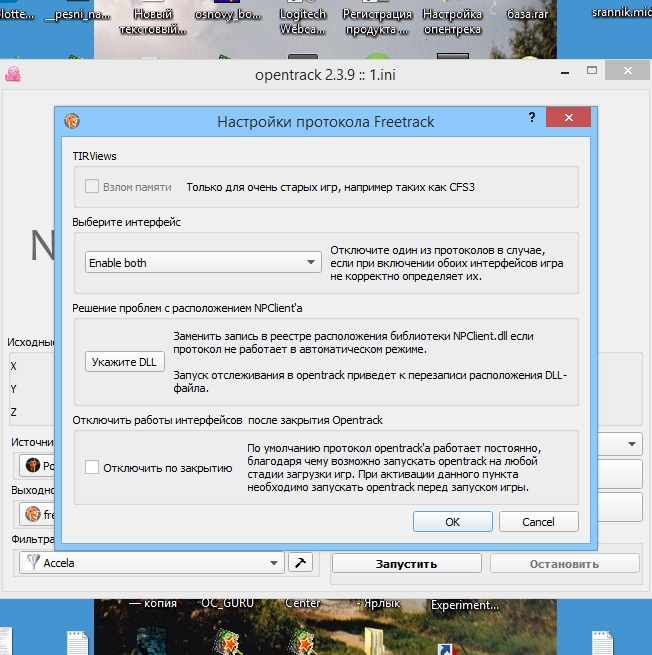The height and width of the screenshot is (655, 652).
Task: Click 'Выберите интерфейс' section label
Action: tap(126, 222)
